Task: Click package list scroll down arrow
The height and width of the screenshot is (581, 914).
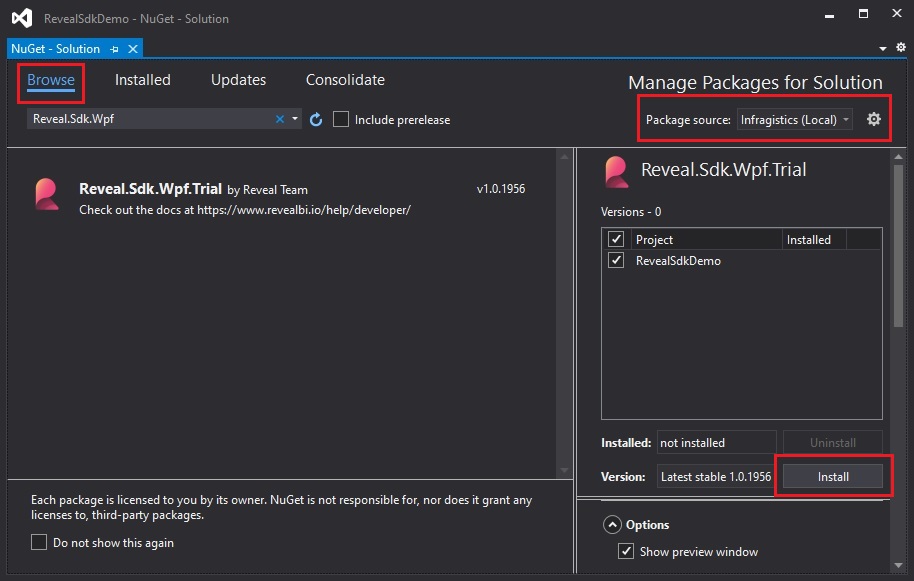Action: tap(564, 470)
